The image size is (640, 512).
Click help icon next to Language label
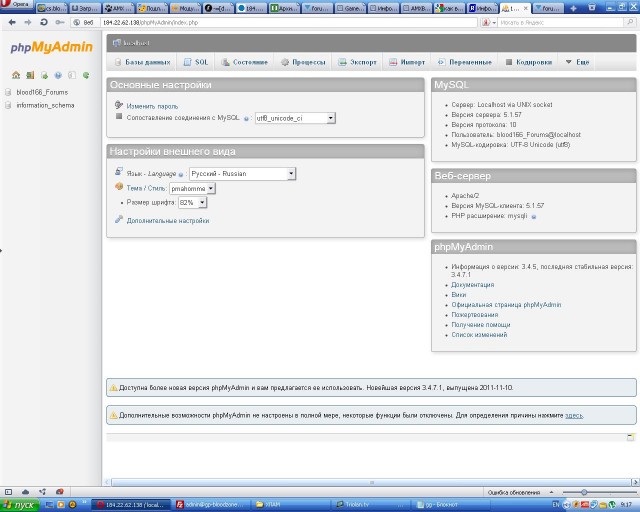[181, 175]
